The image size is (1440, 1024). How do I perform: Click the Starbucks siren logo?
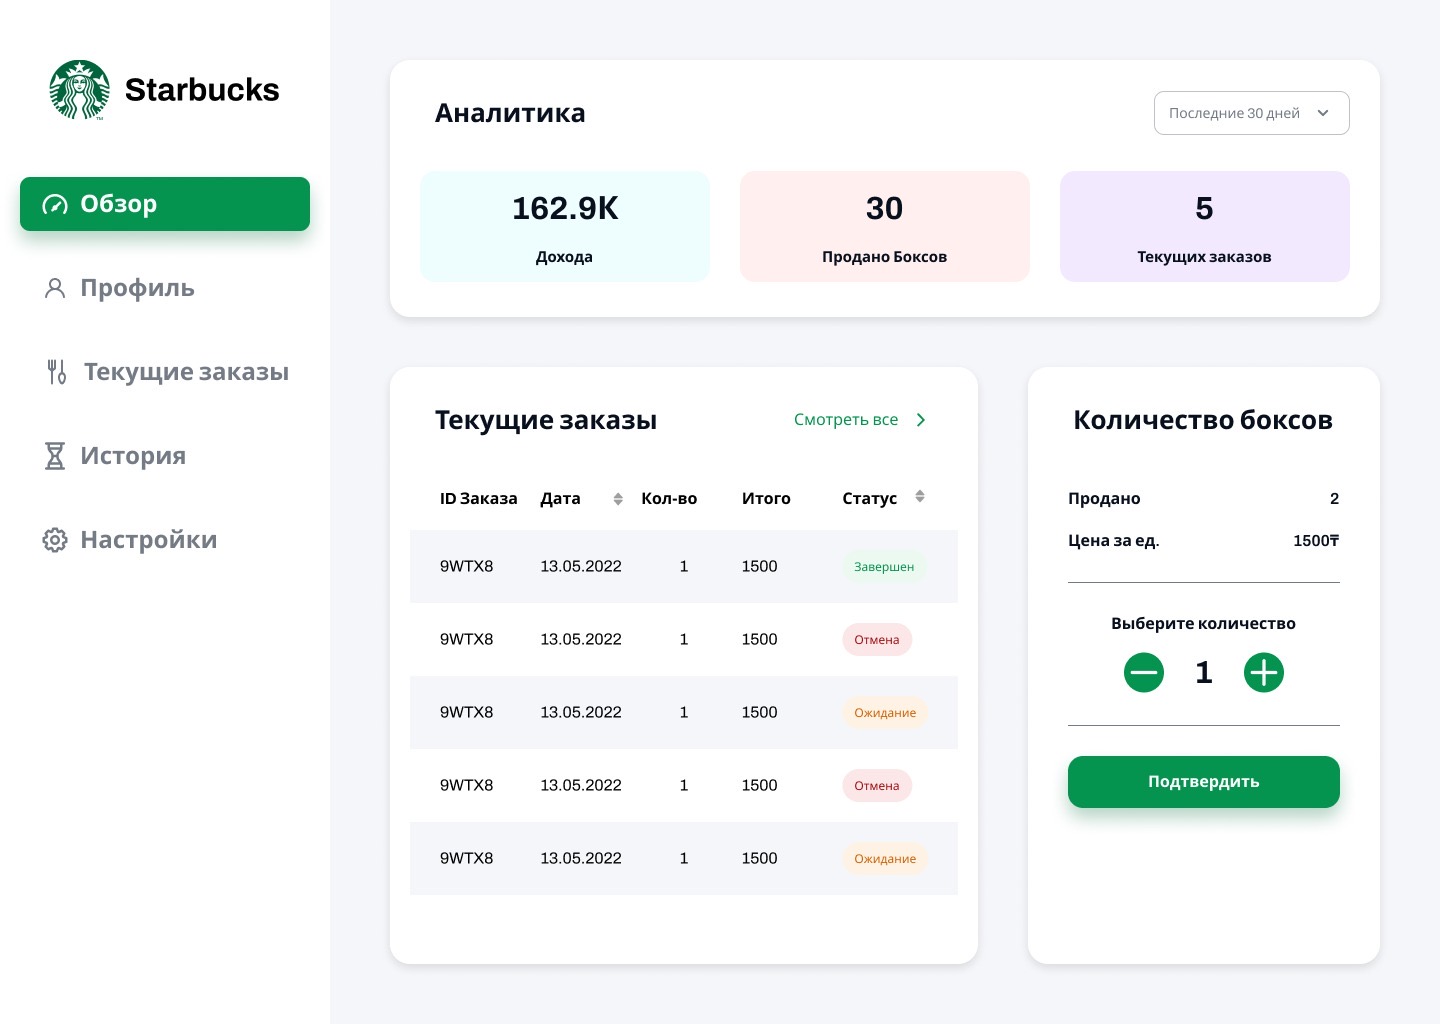point(79,90)
